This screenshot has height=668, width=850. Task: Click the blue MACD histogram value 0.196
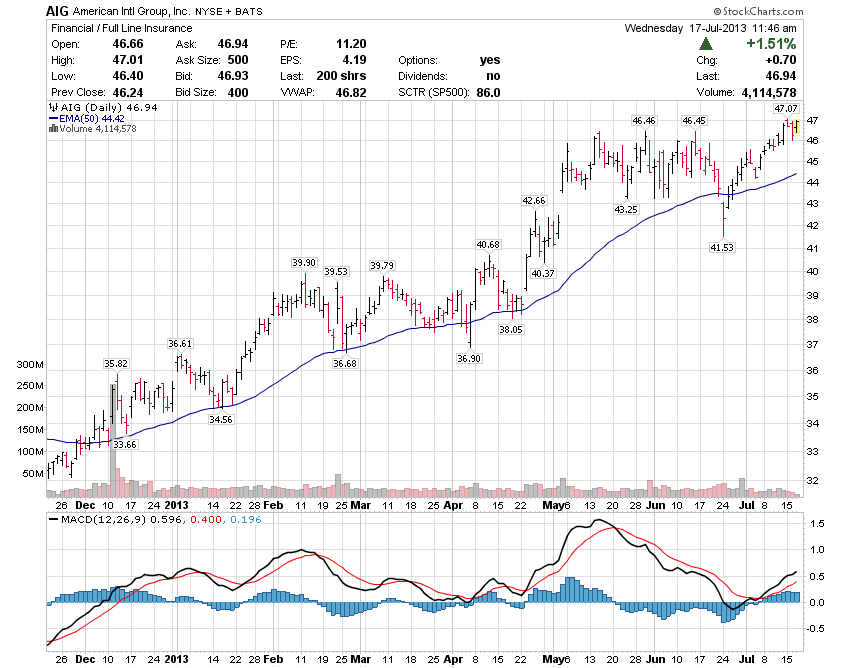click(x=246, y=519)
